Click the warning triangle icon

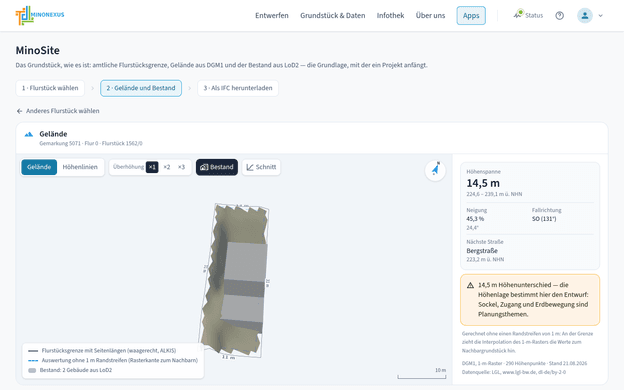pos(470,285)
